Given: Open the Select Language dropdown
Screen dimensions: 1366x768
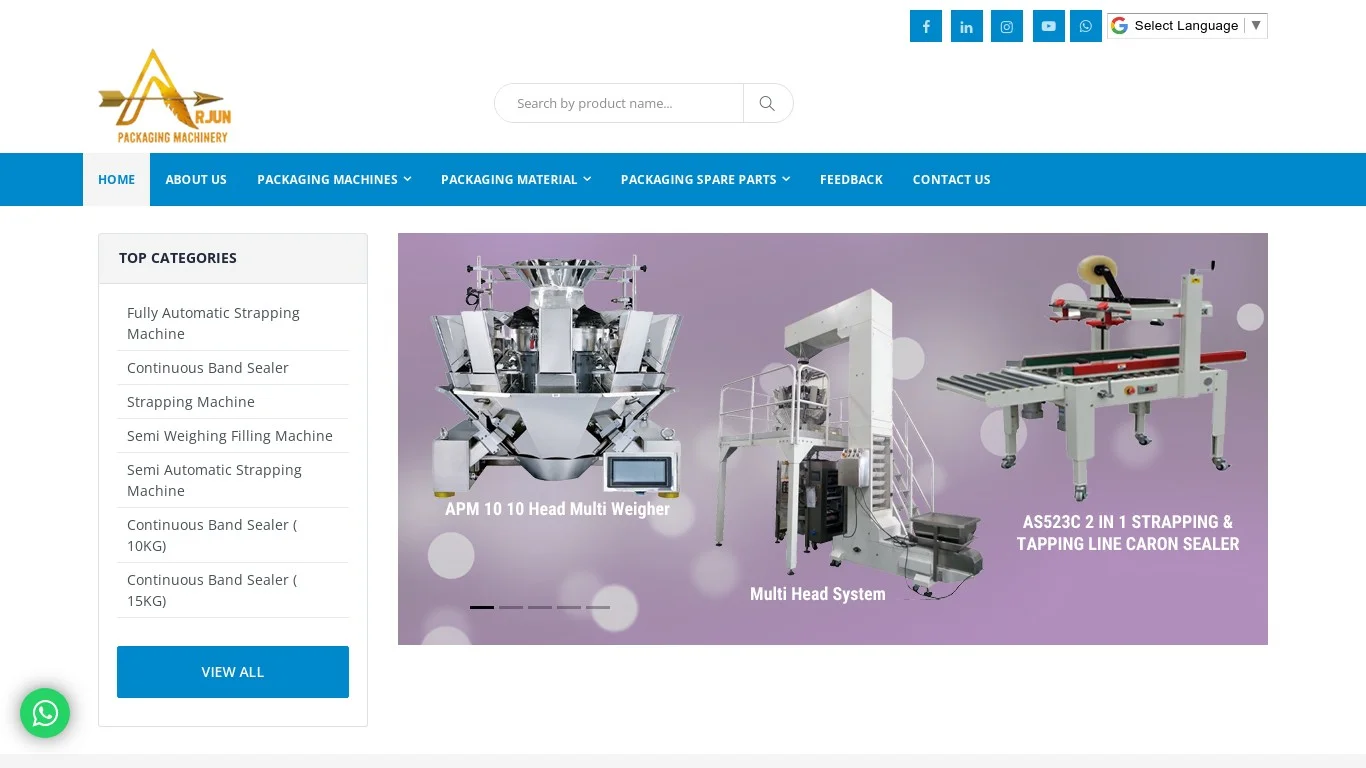Looking at the screenshot, I should pos(1187,26).
